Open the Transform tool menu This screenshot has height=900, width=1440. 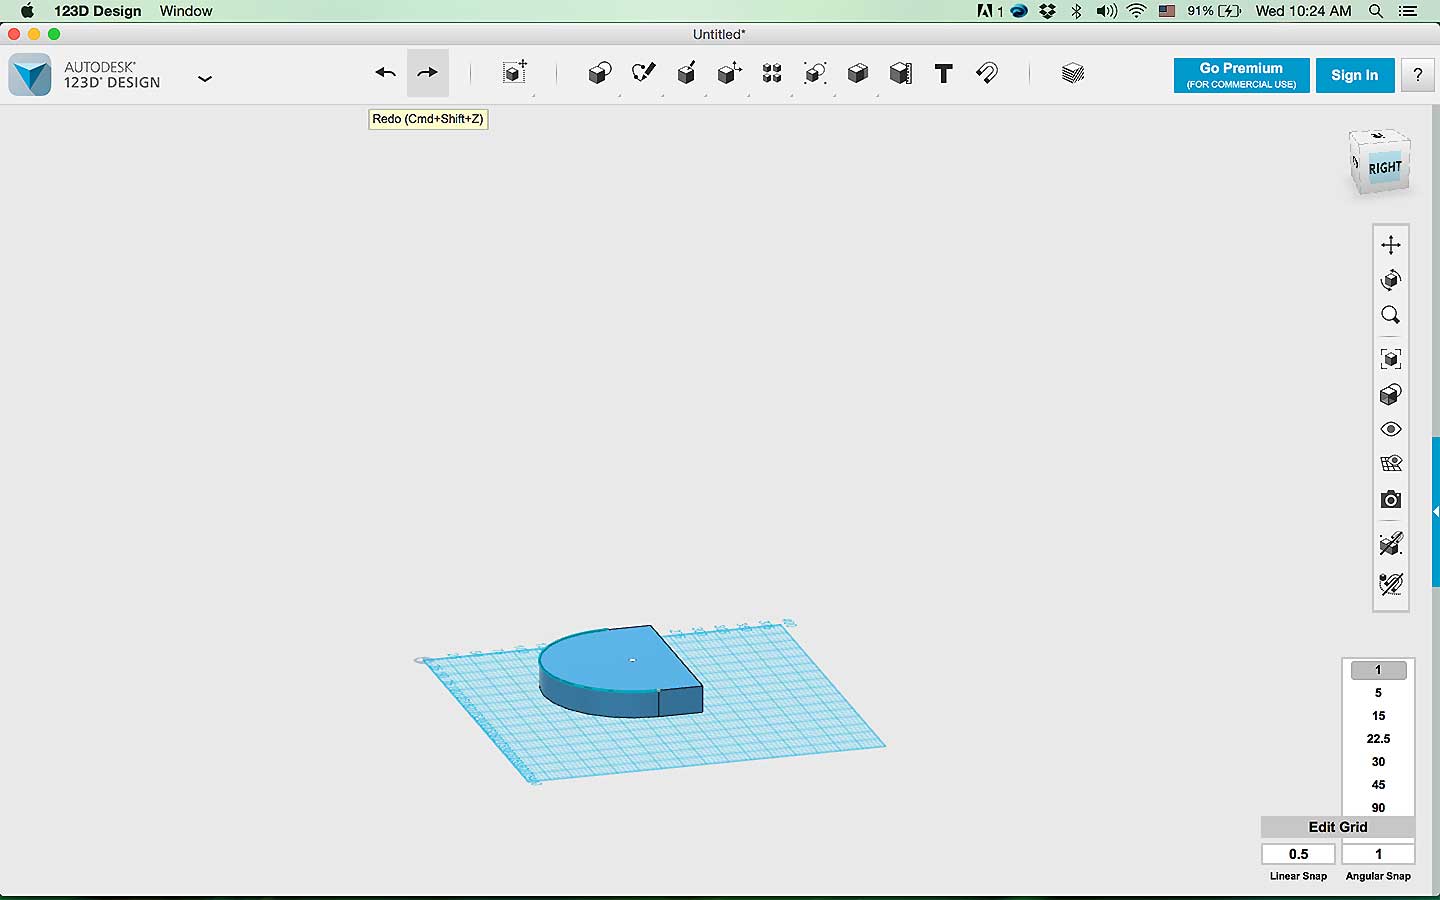tap(515, 73)
